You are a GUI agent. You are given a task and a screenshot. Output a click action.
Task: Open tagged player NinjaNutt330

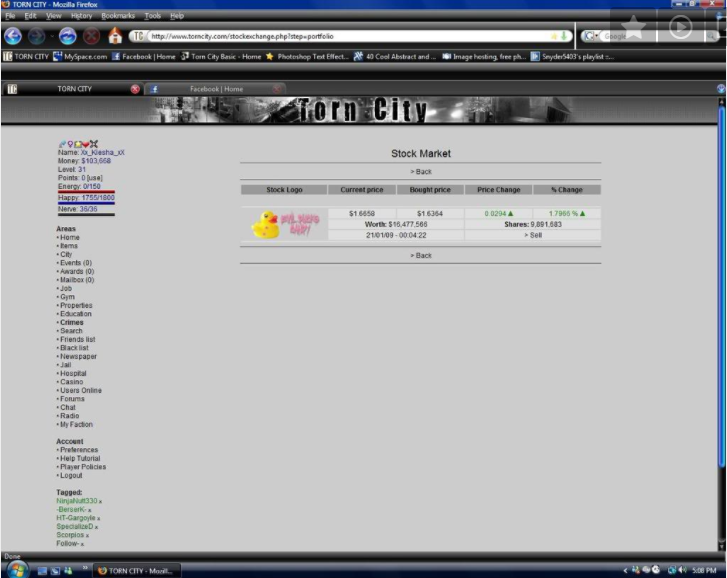[x=77, y=501]
